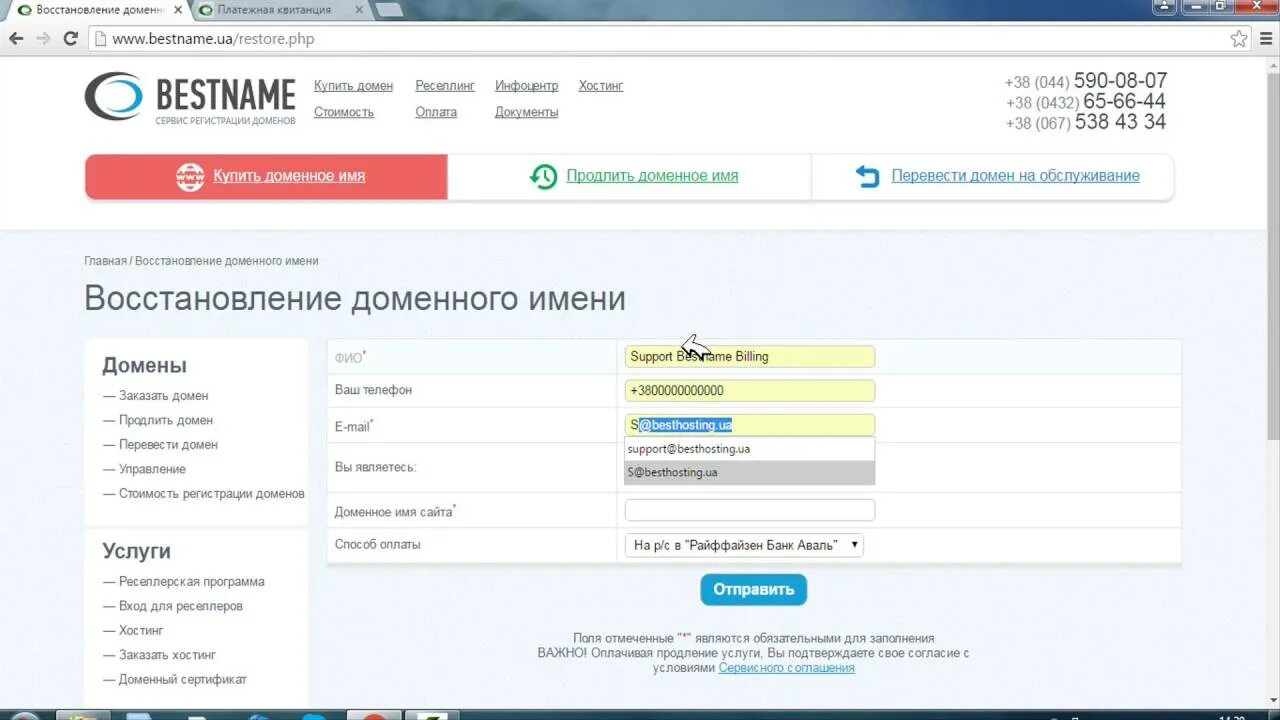This screenshot has height=720, width=1280.
Task: Open a new browser tab
Action: 390,9
